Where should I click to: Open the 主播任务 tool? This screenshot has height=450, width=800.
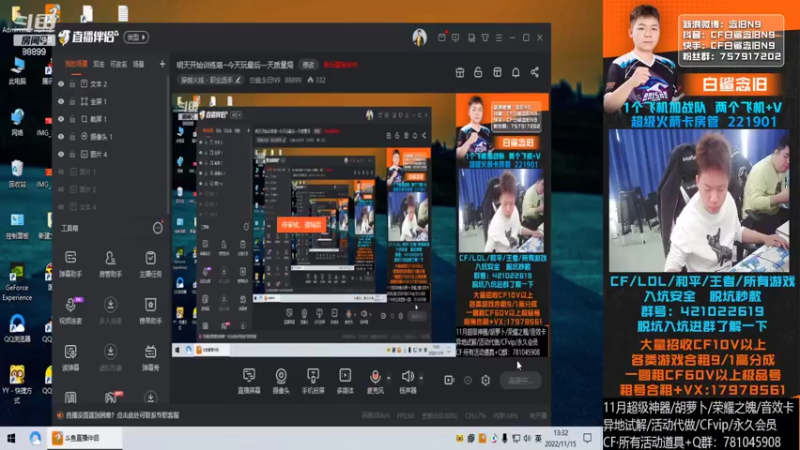point(151,264)
